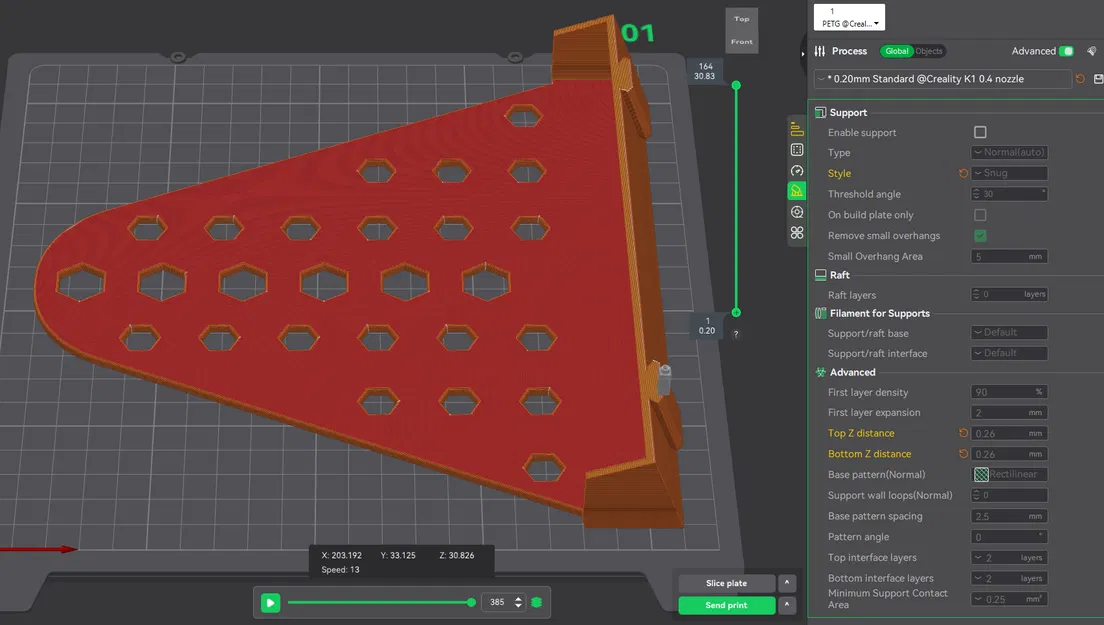Open the PETG filament dropdown
The image size is (1104, 625).
[849, 18]
